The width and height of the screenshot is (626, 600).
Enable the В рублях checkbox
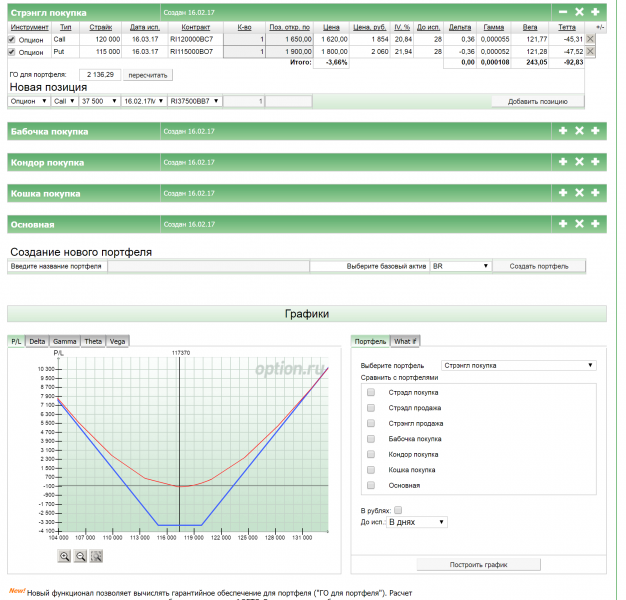[398, 510]
